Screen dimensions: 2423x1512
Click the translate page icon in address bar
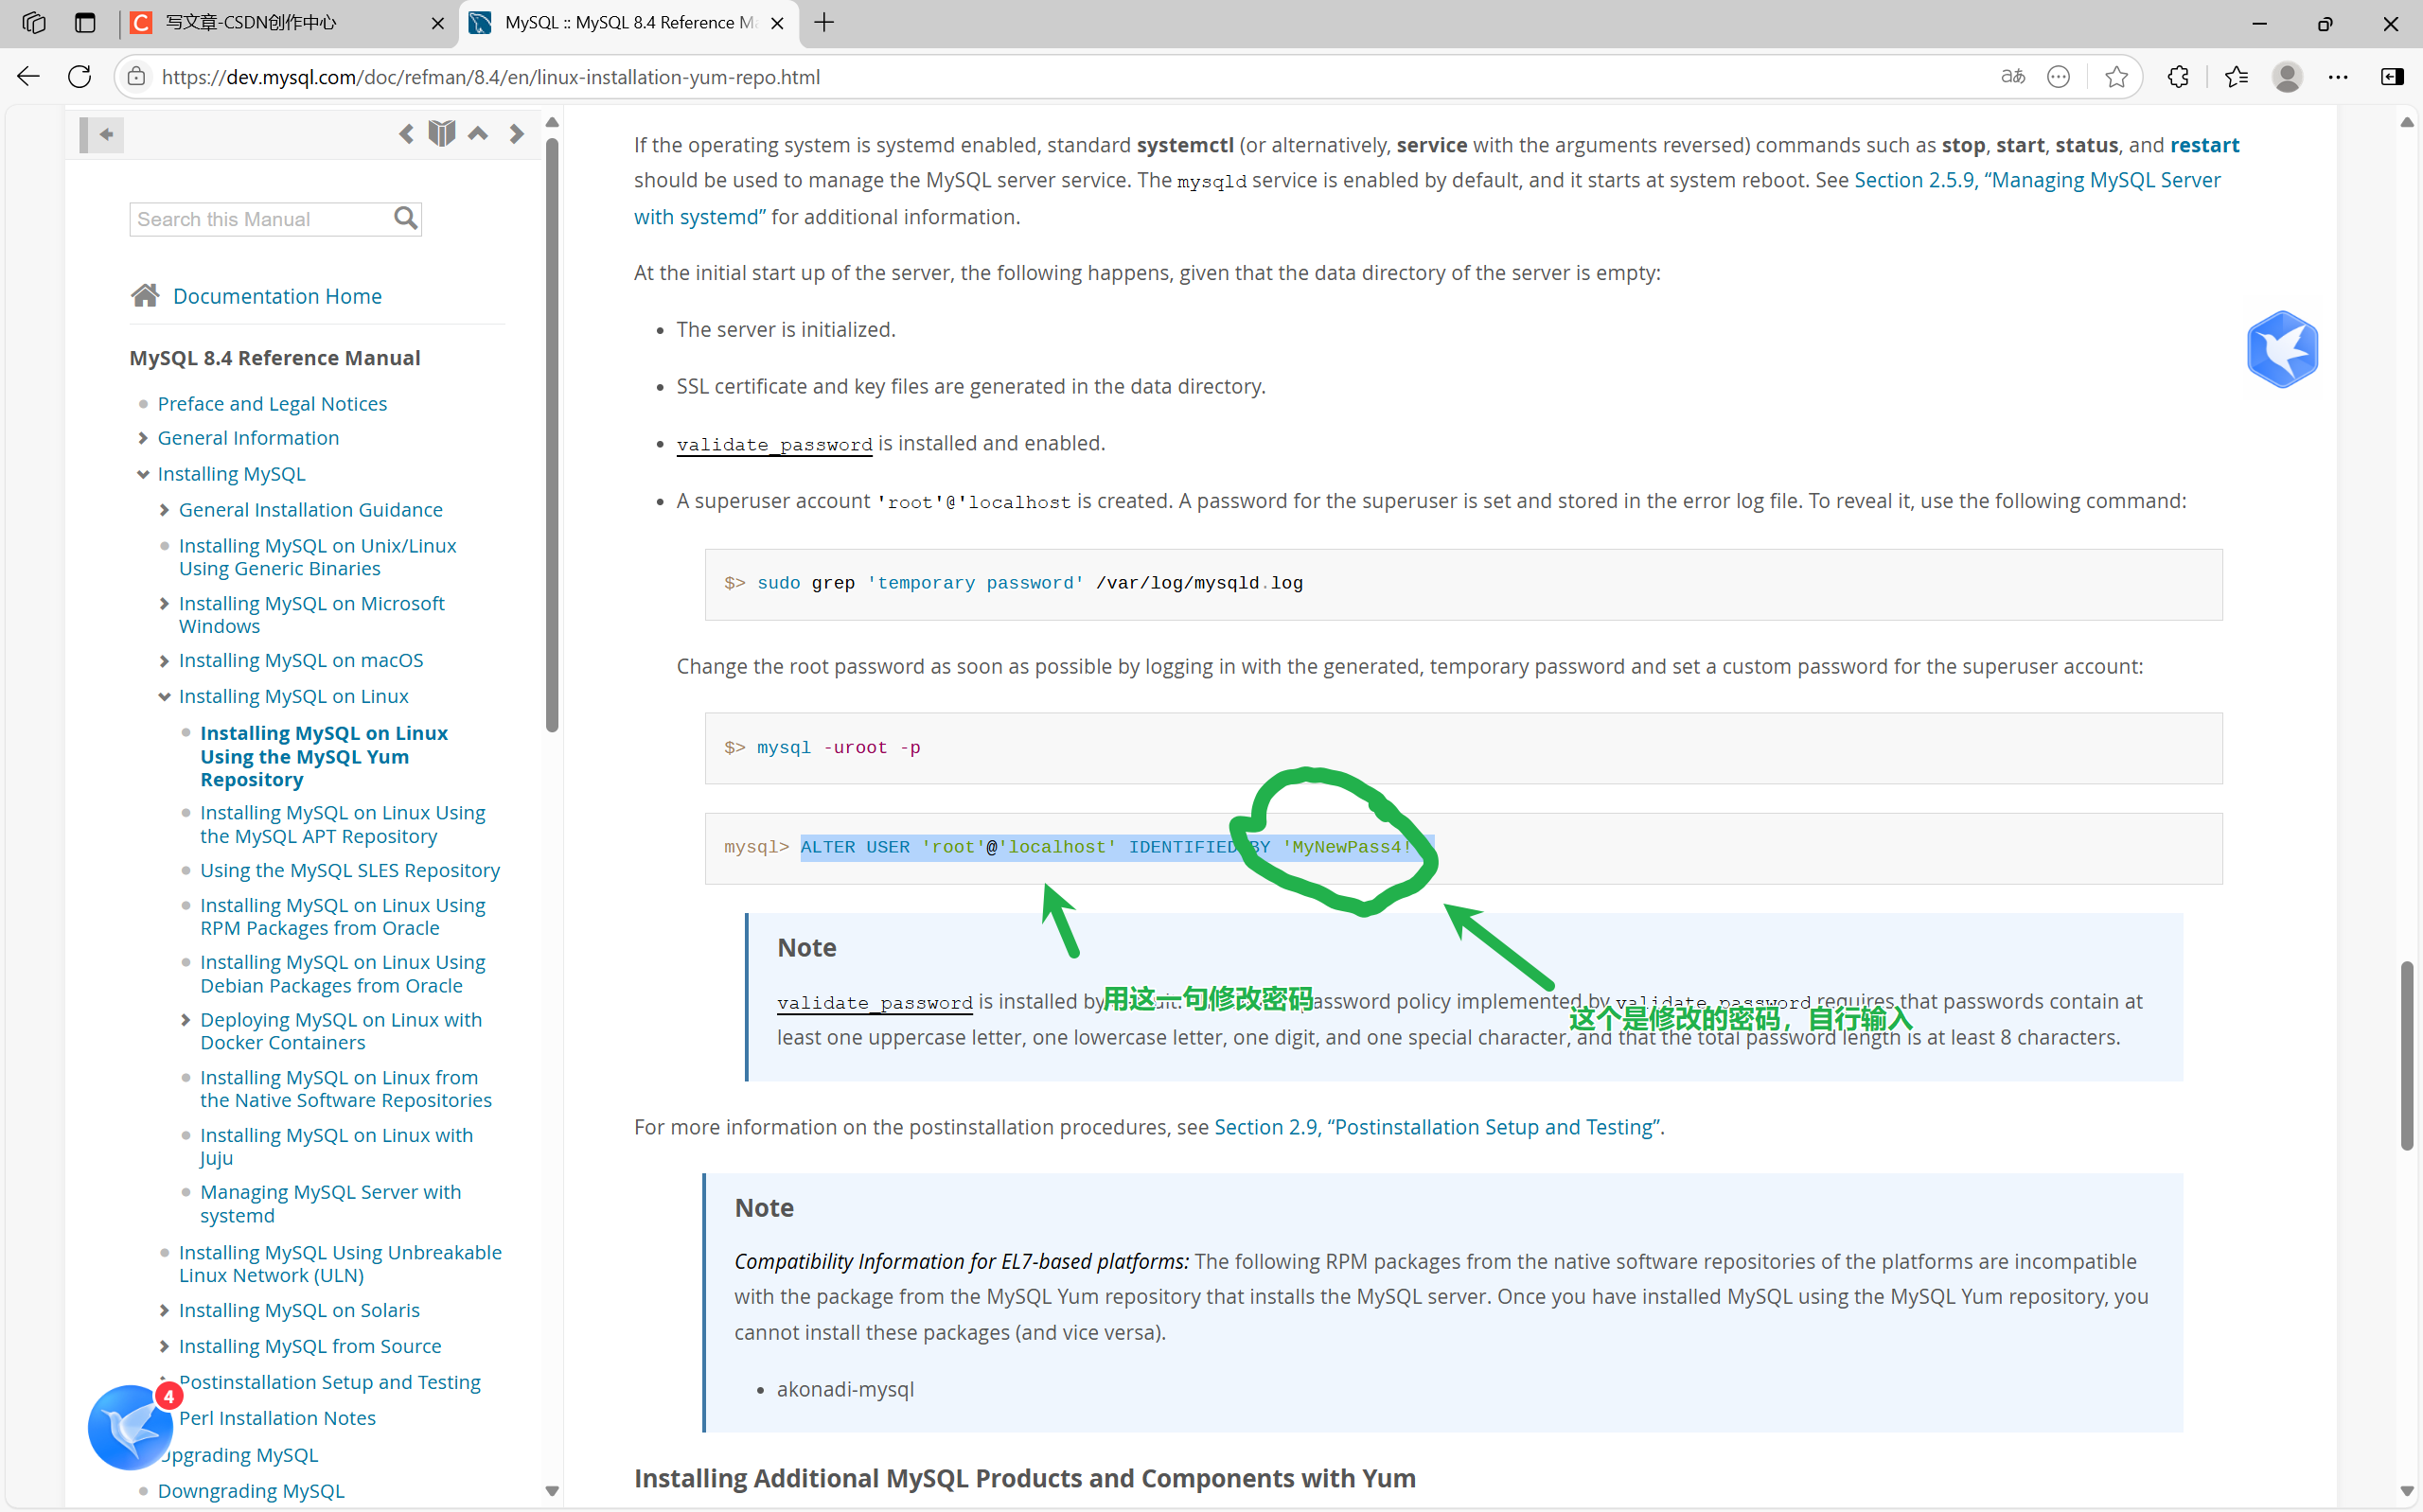tap(2012, 76)
